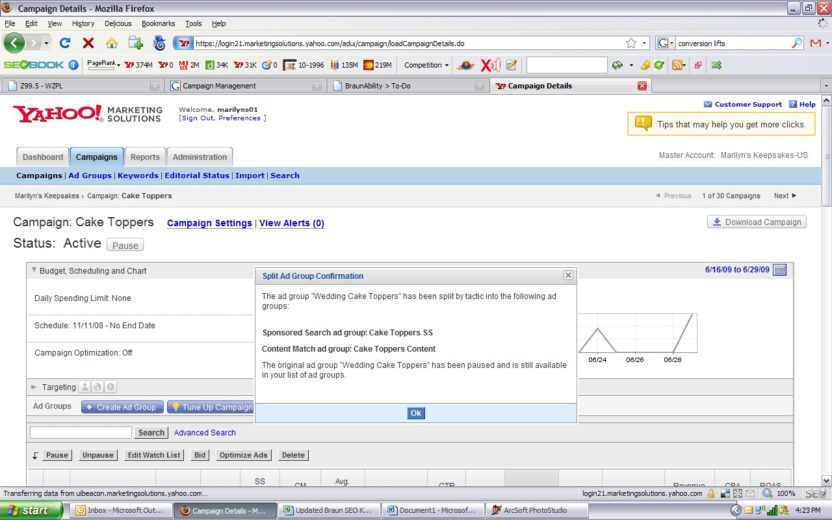The image size is (832, 520).
Task: Open the select-all arrow beside Pause button
Action: 36,455
